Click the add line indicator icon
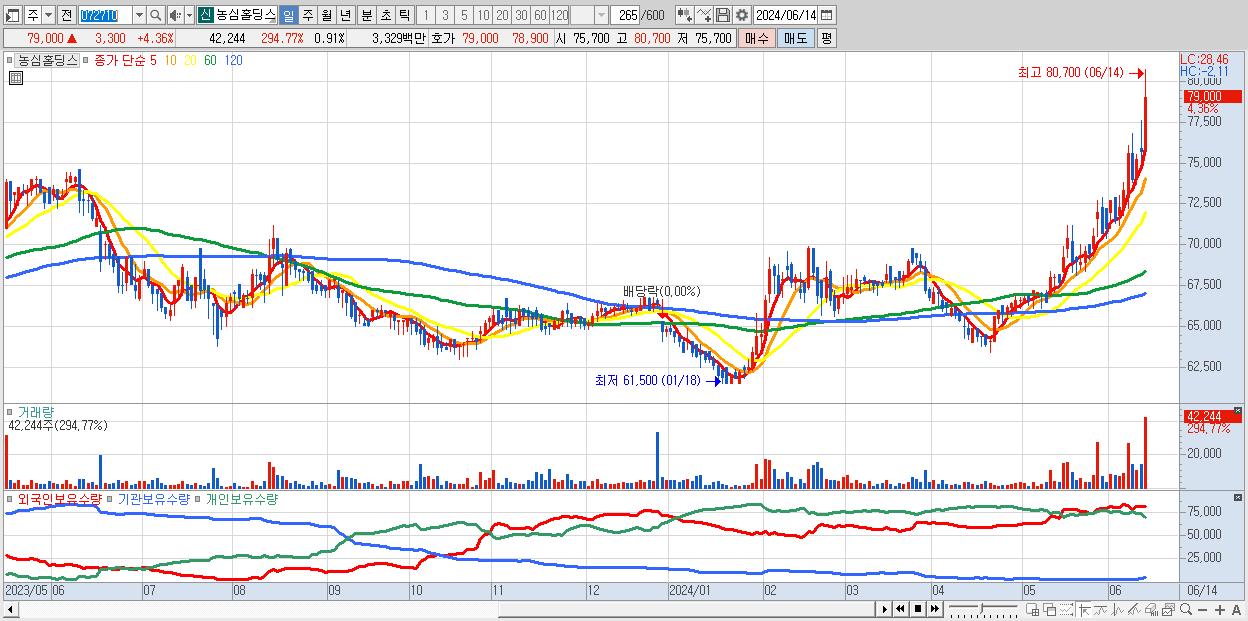The width and height of the screenshot is (1248, 621). coord(703,16)
